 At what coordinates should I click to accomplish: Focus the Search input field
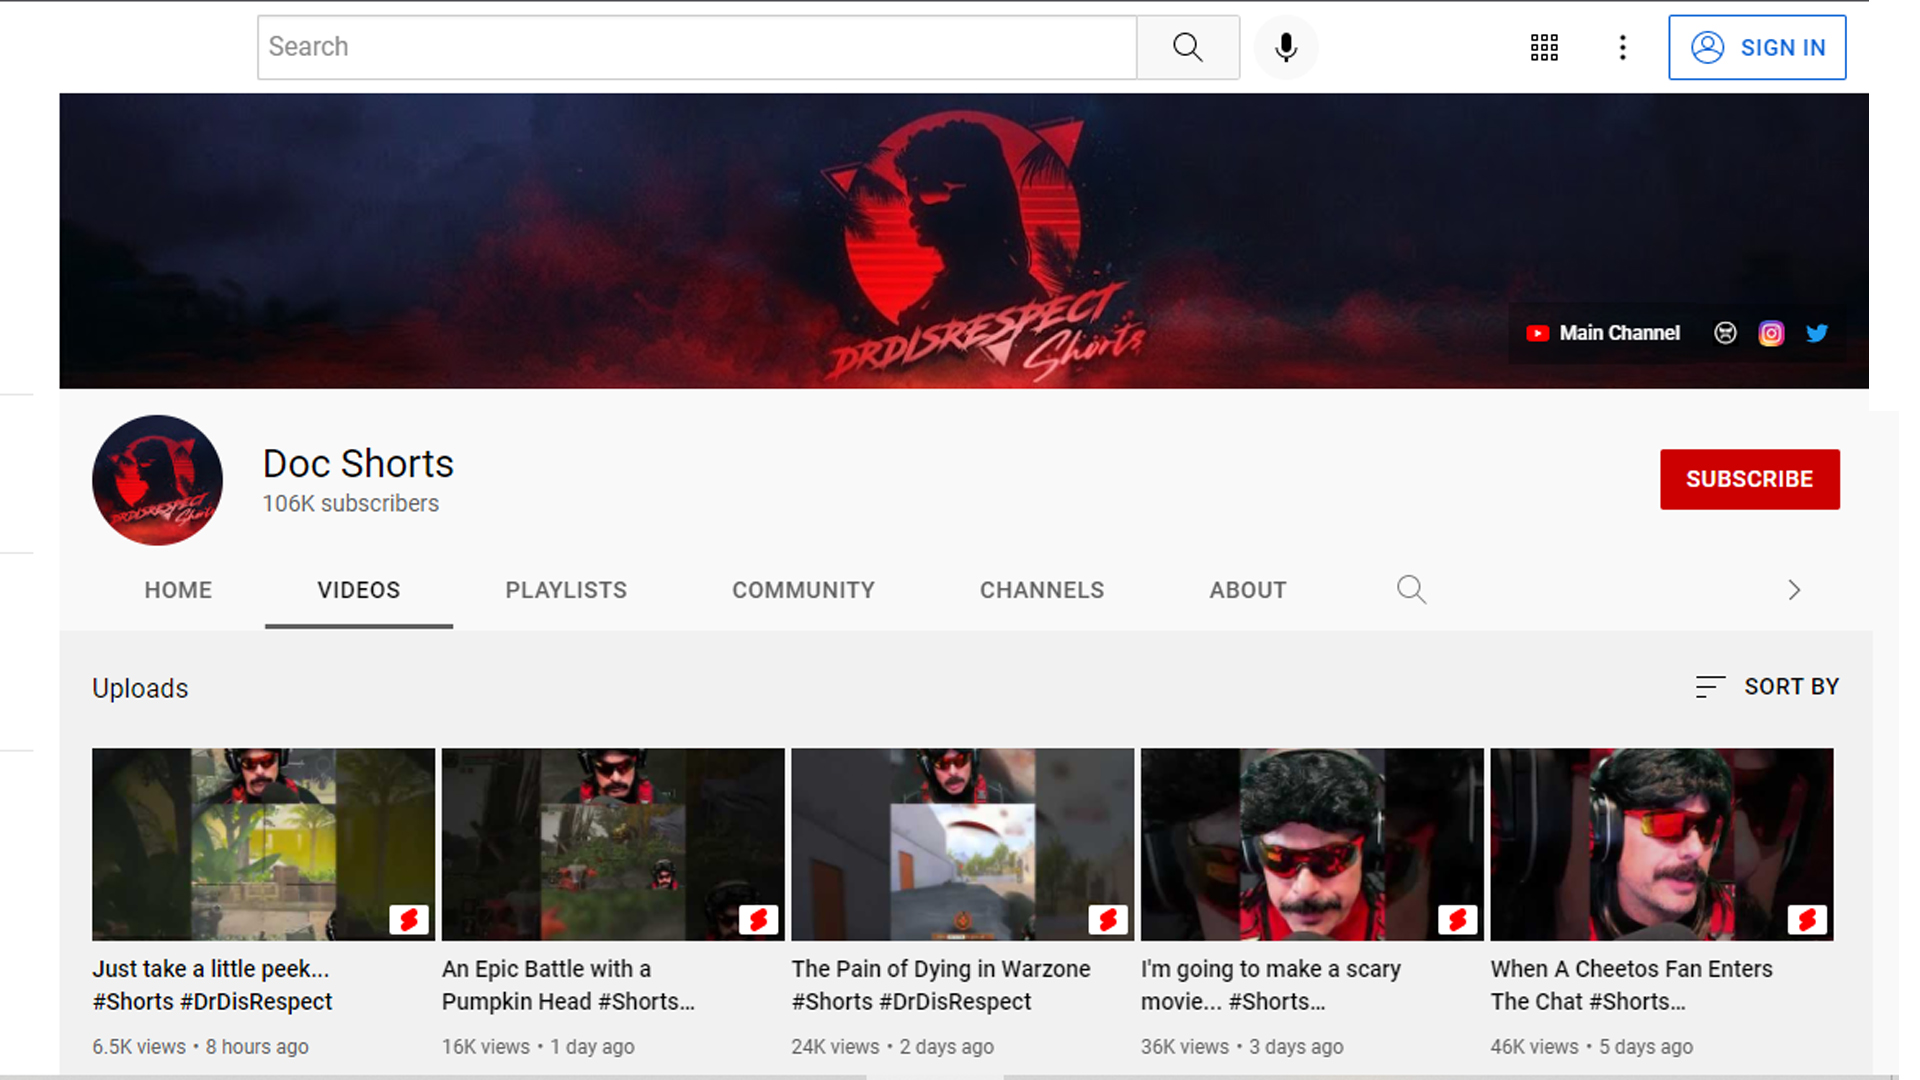tap(697, 47)
